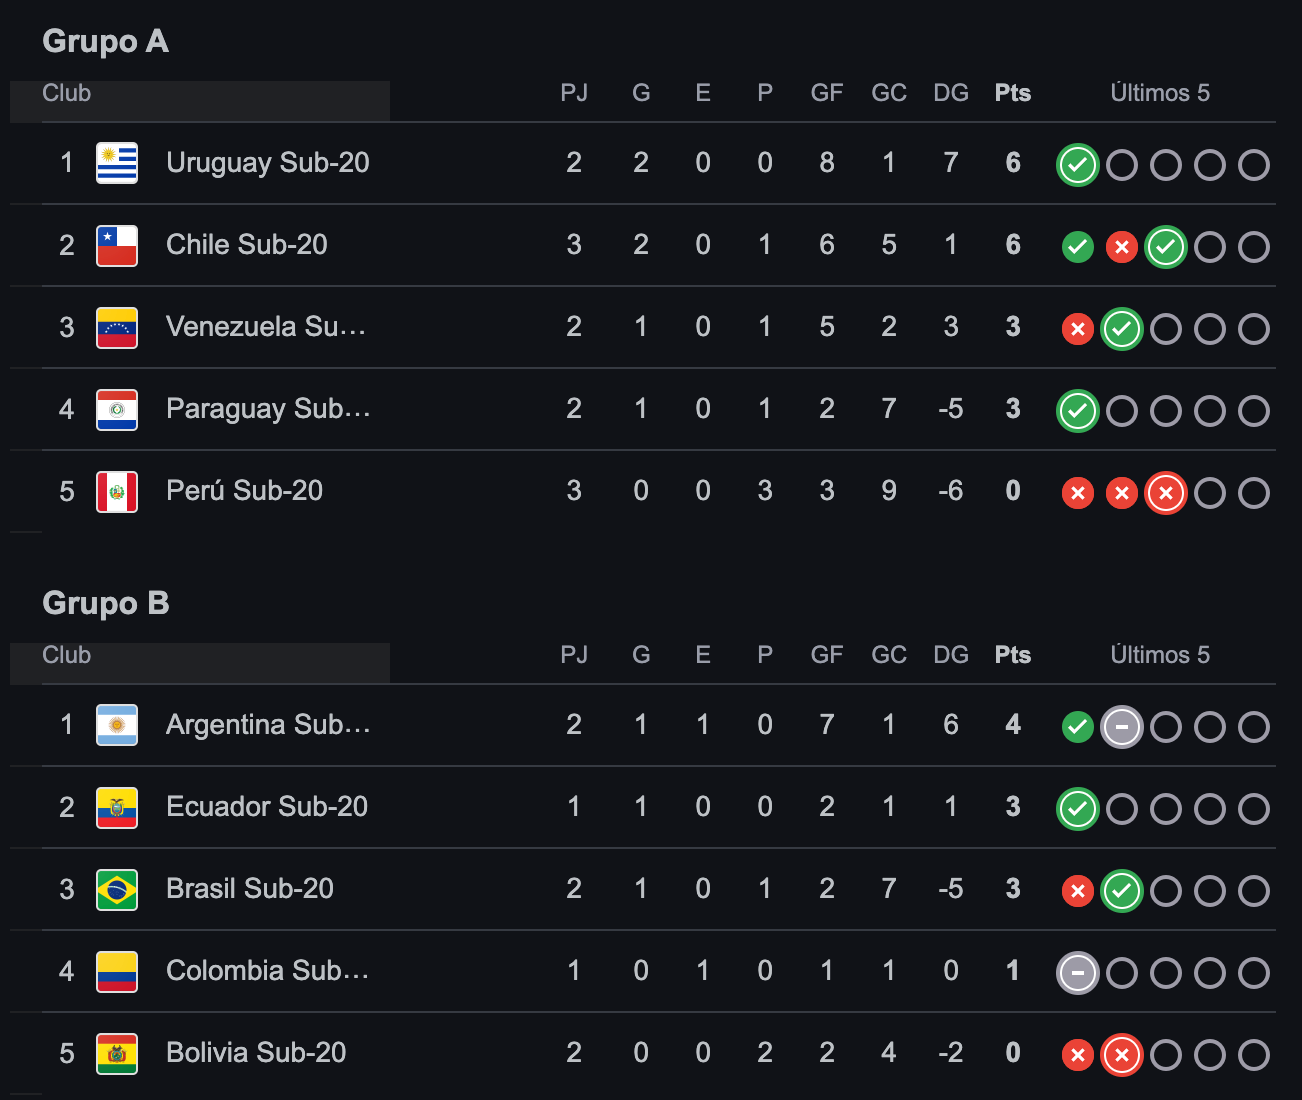Open the Grupo A header
Image resolution: width=1302 pixels, height=1100 pixels.
105,42
